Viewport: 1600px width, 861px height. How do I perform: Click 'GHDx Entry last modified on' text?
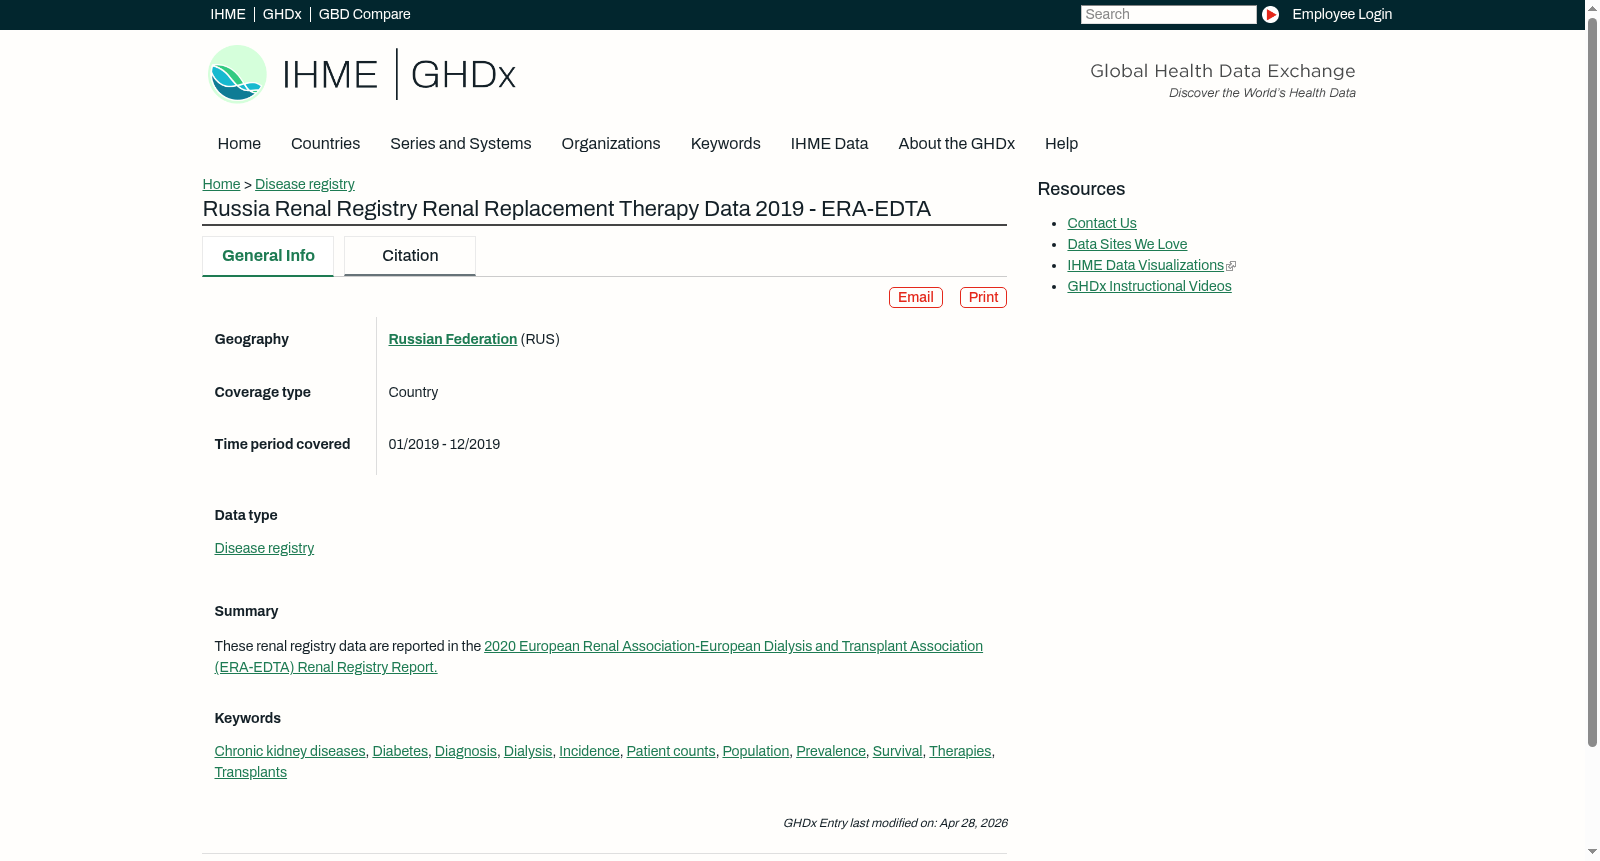860,823
